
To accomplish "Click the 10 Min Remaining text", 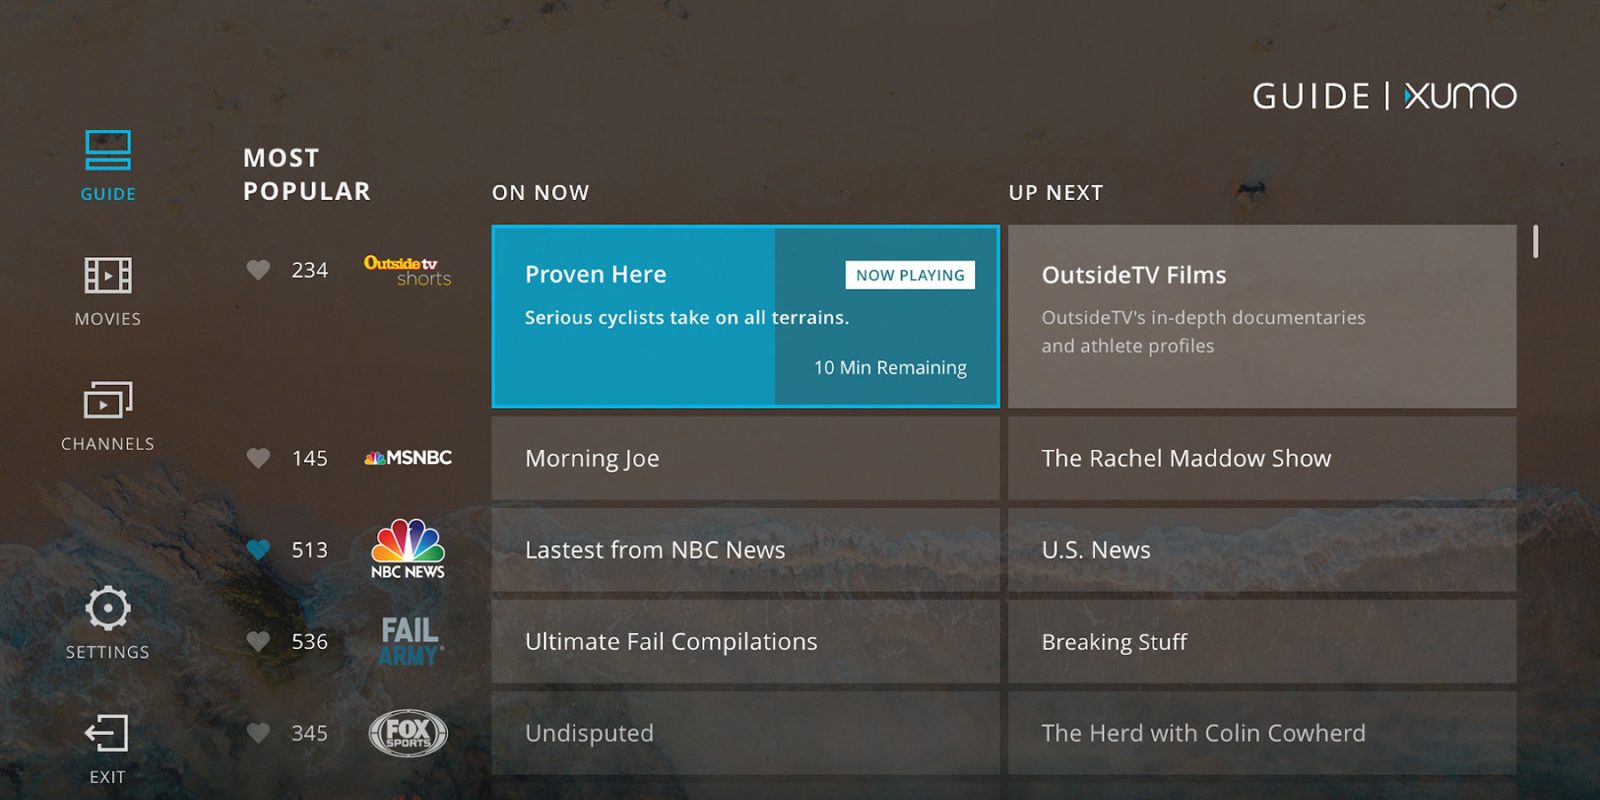I will pos(890,367).
